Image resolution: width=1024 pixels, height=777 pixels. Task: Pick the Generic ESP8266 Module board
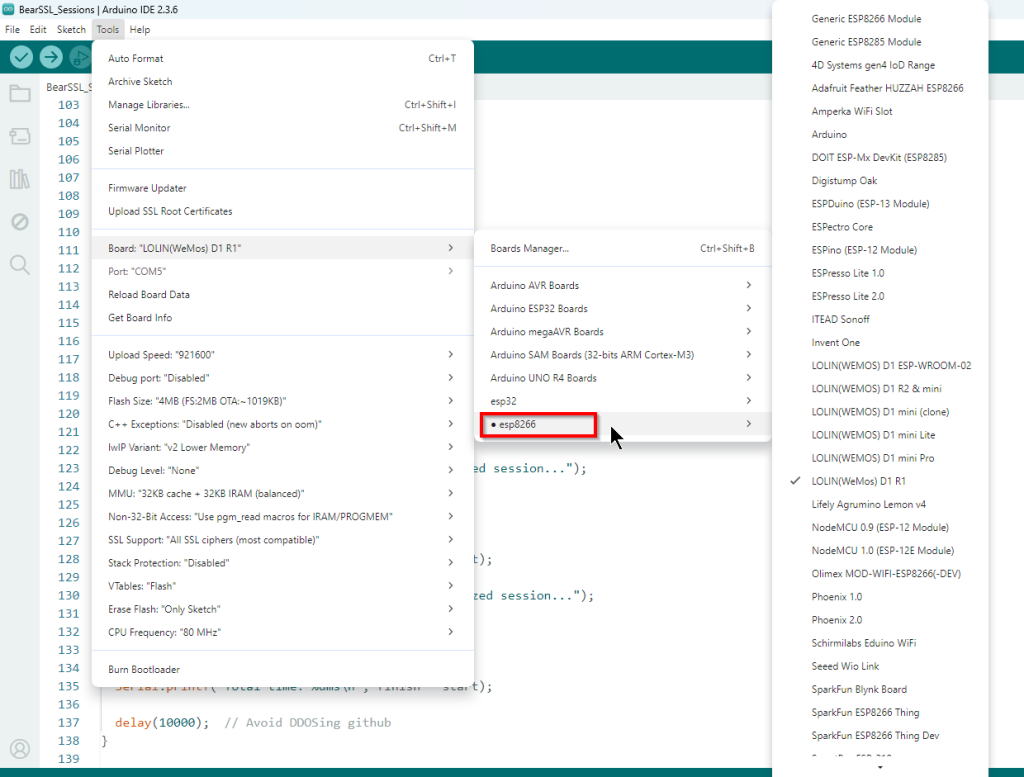pos(866,19)
